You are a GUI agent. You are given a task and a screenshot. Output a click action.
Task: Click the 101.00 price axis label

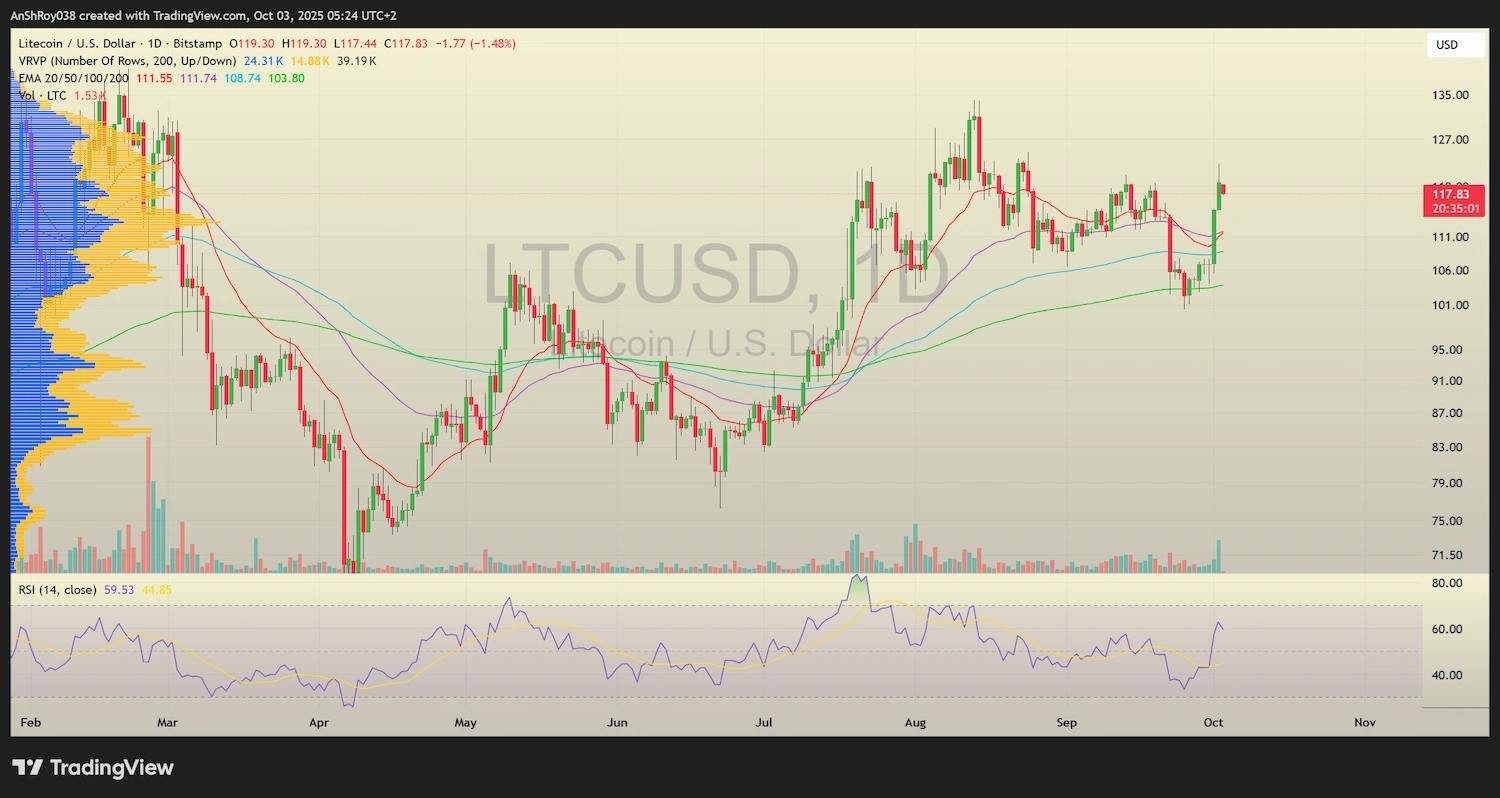[1450, 306]
